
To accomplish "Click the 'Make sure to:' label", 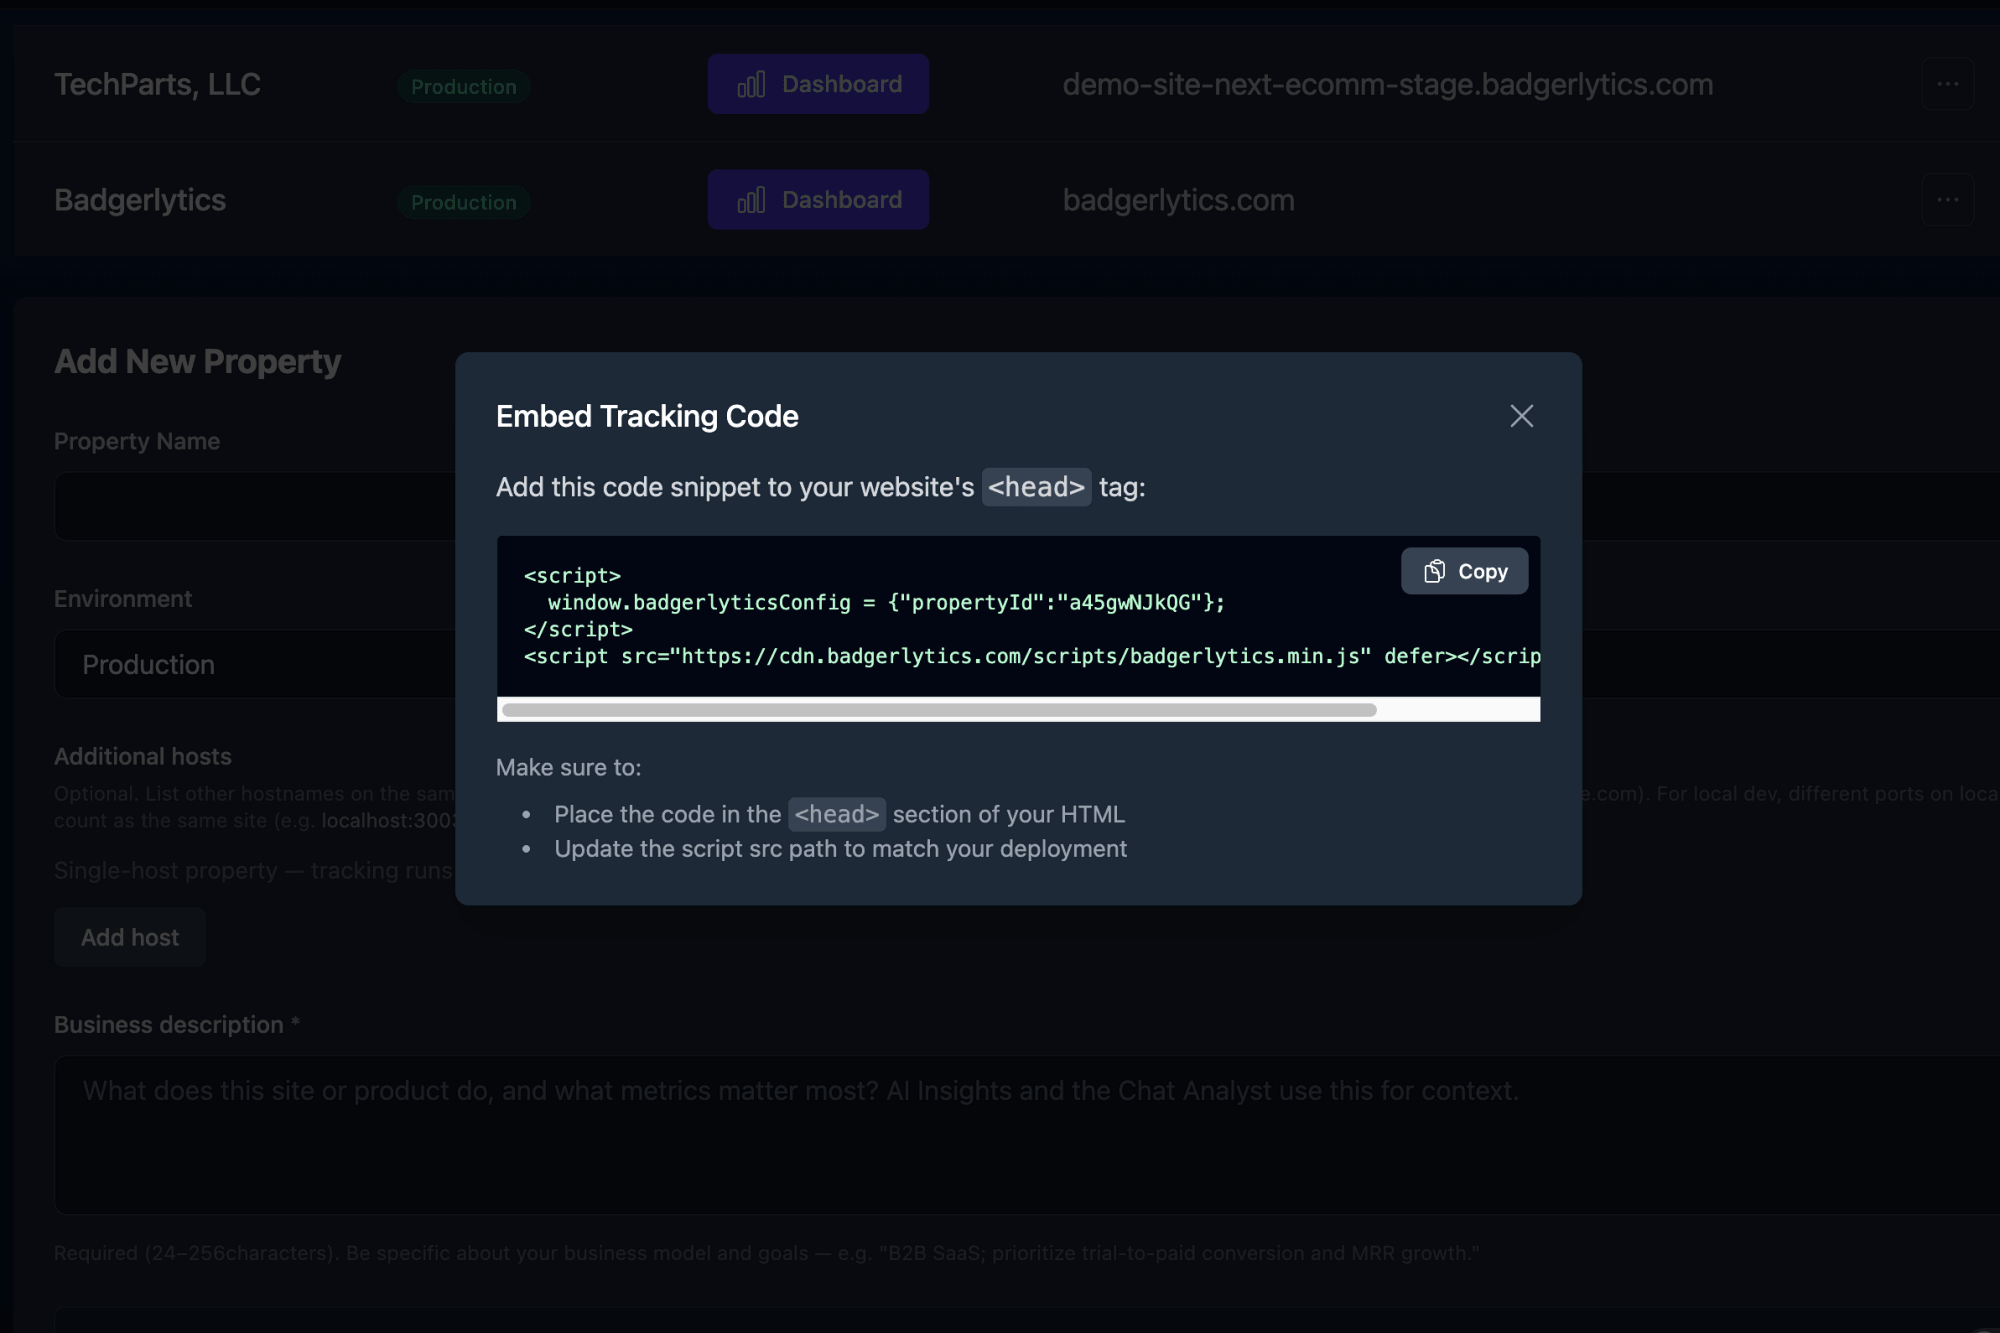I will [568, 767].
